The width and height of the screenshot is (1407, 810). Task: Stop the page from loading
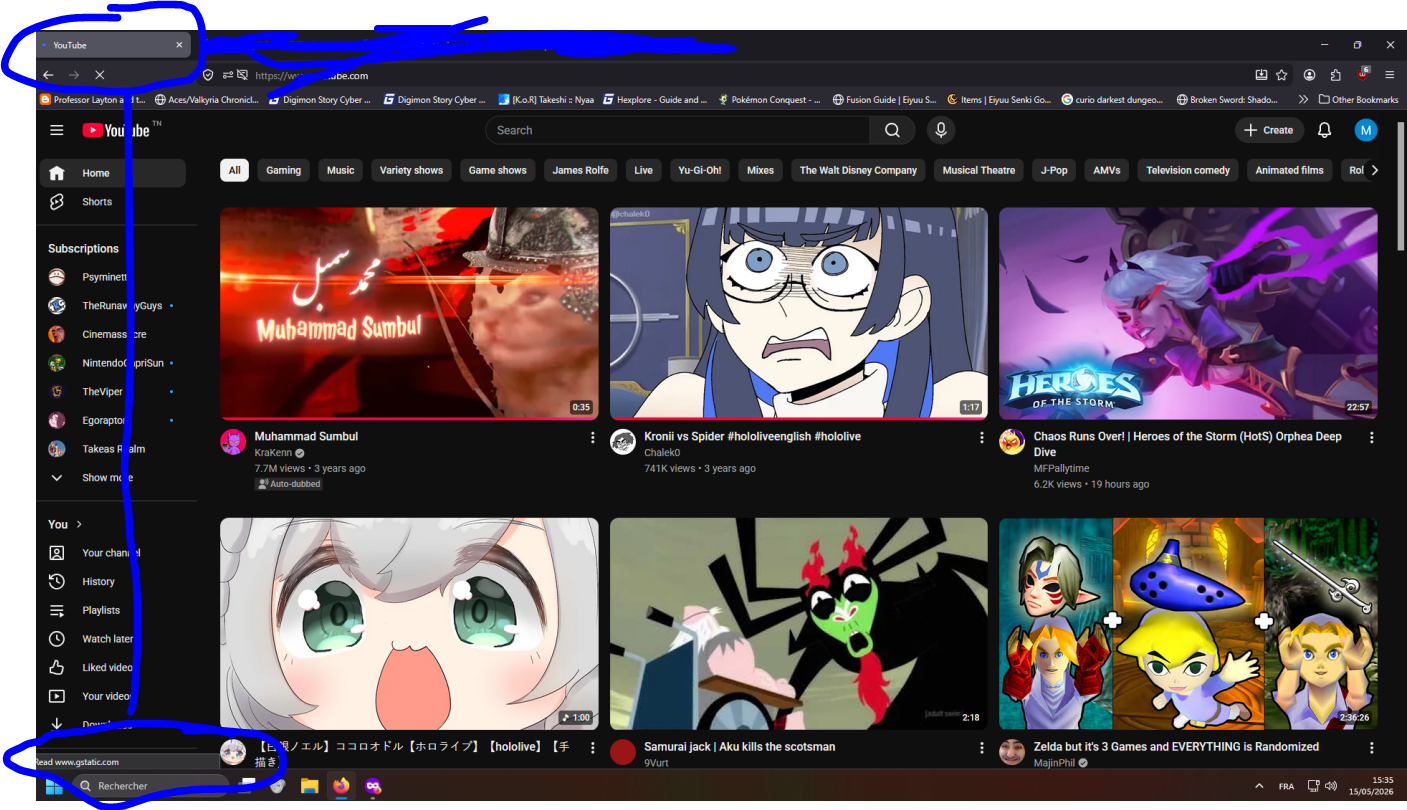click(100, 75)
